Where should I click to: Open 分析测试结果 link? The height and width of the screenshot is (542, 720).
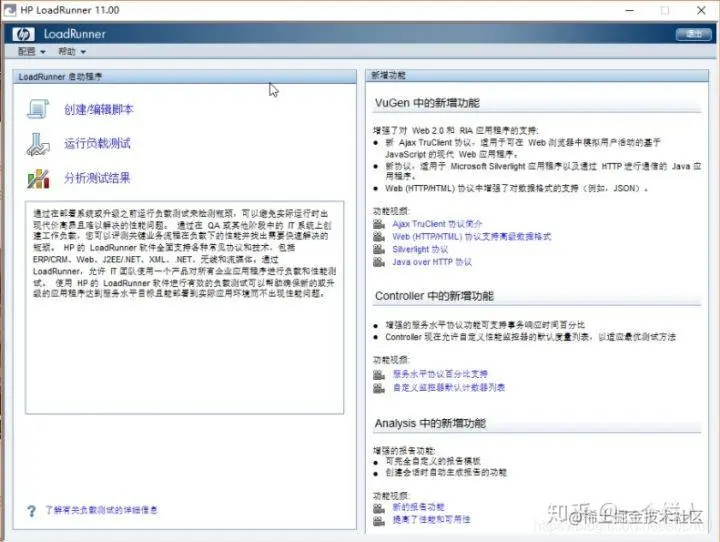click(x=97, y=178)
